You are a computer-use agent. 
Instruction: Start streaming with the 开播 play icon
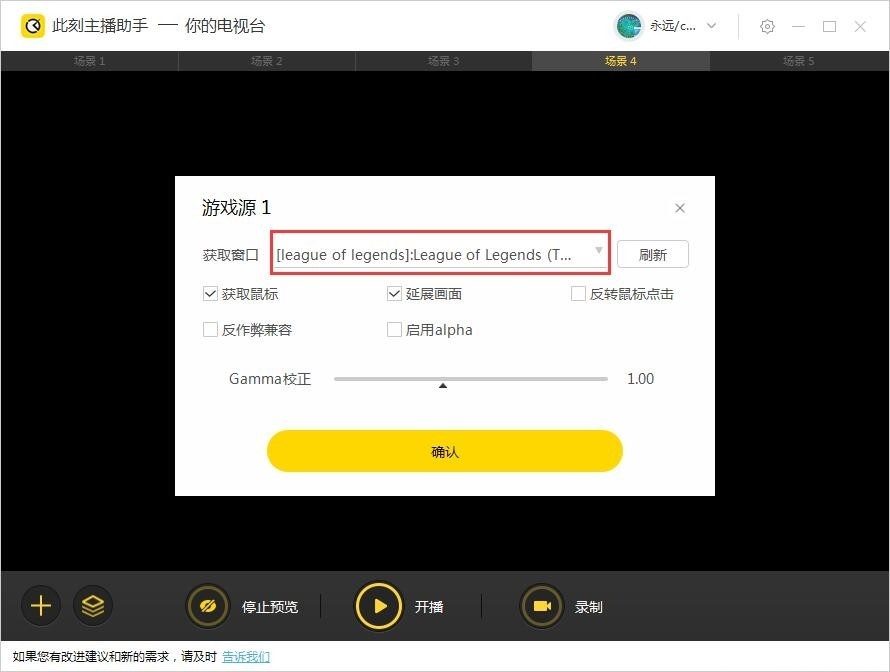point(379,605)
